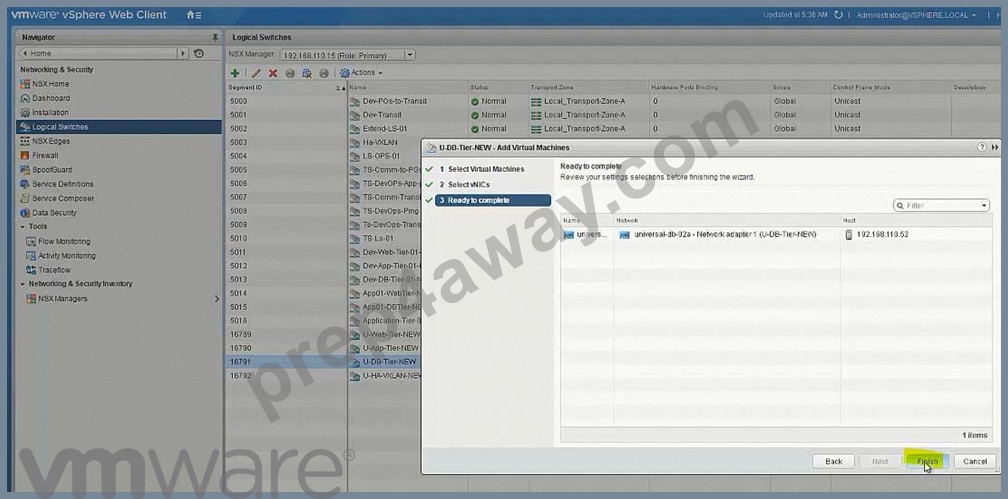Click the Navigator forward arrow
This screenshot has width=1008, height=499.
(184, 53)
